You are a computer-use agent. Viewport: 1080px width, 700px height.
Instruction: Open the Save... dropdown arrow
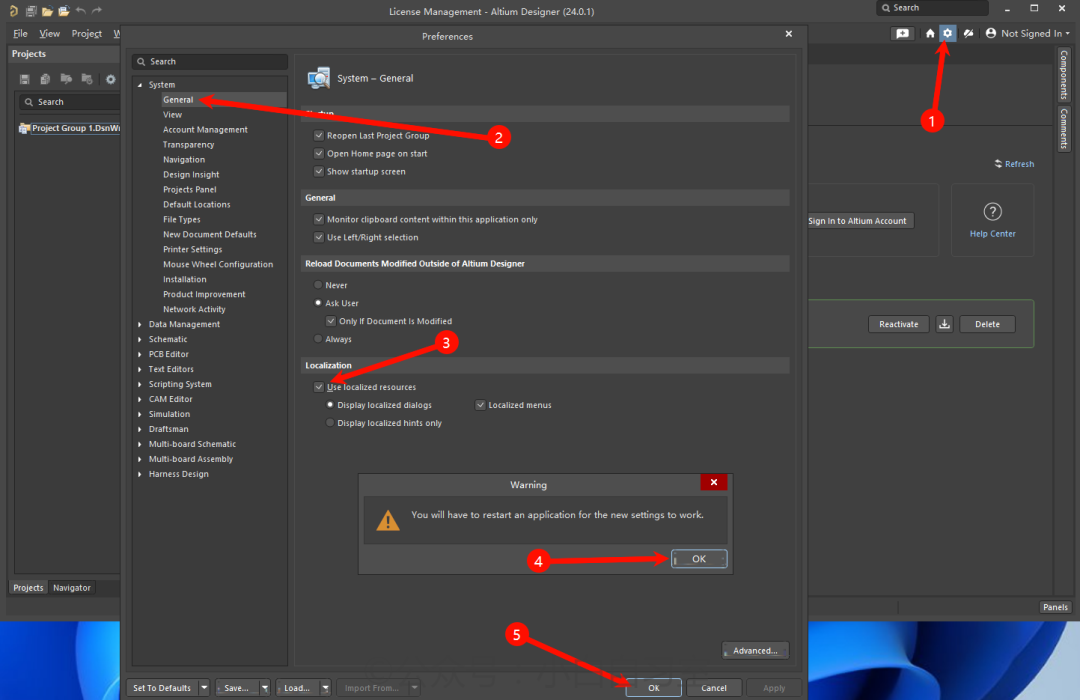coord(264,688)
